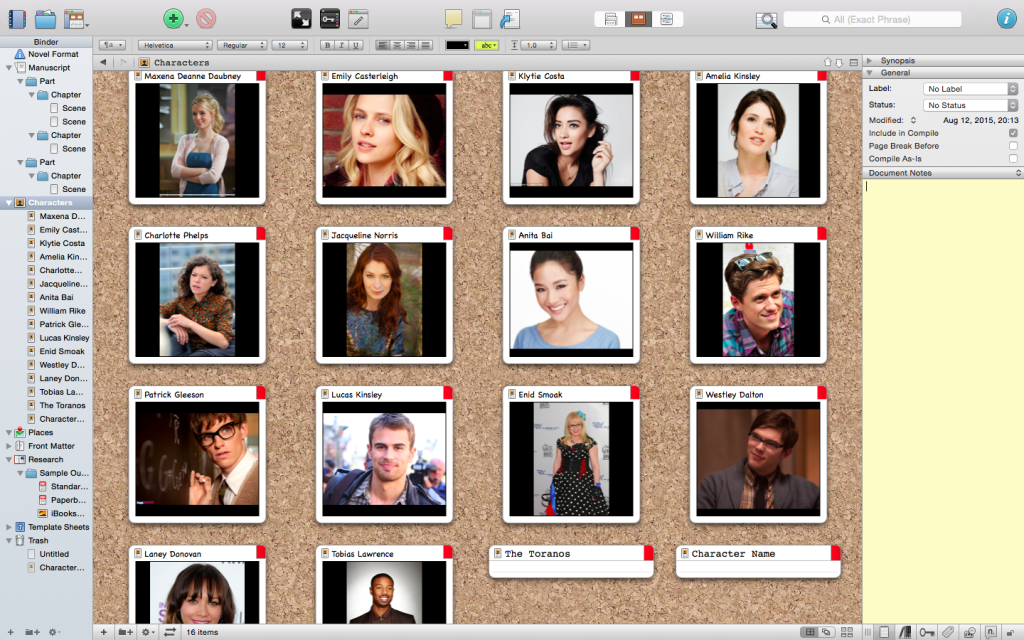Screen dimensions: 1024x640
Task: Enter full screen Compose mode
Action: [x=301, y=19]
